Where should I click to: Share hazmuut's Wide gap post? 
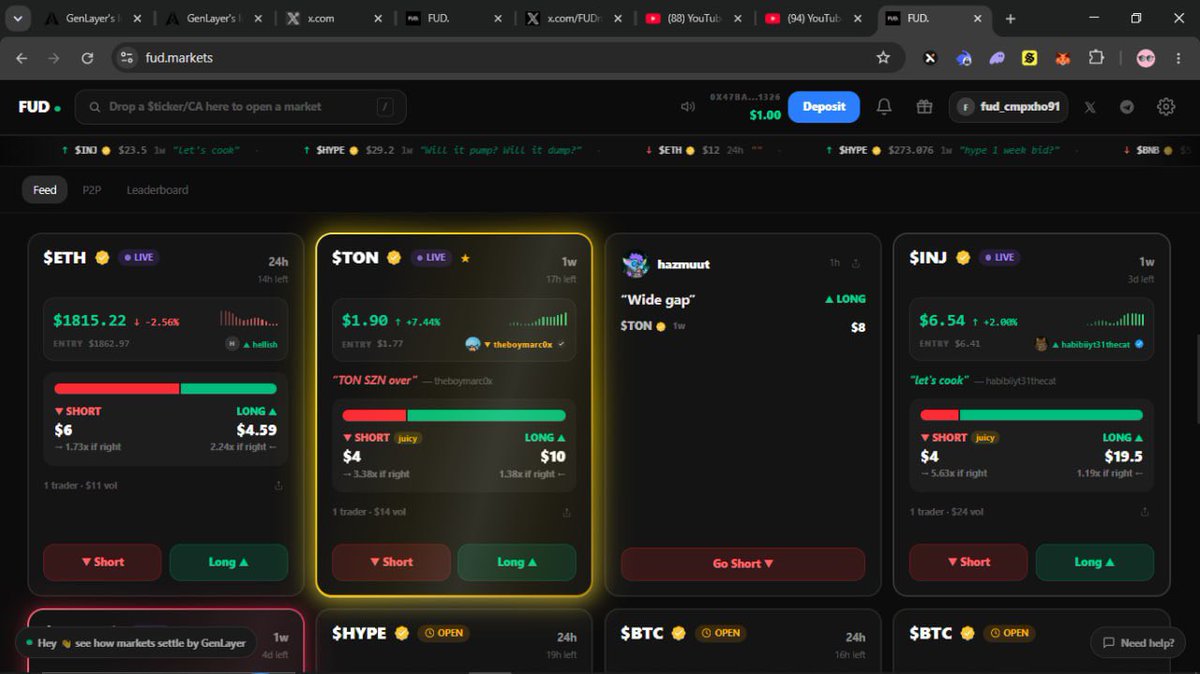coord(856,264)
